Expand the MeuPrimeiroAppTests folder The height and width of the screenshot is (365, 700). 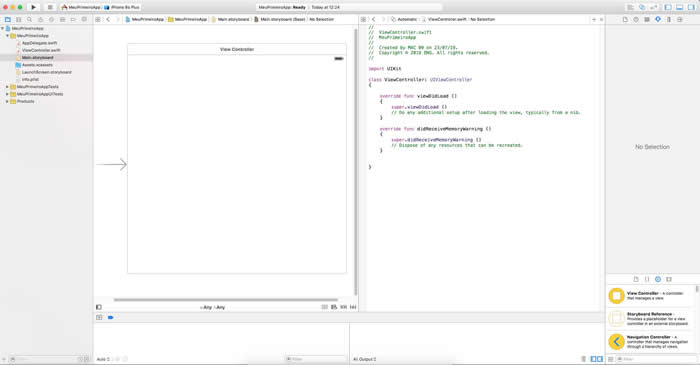pos(7,87)
